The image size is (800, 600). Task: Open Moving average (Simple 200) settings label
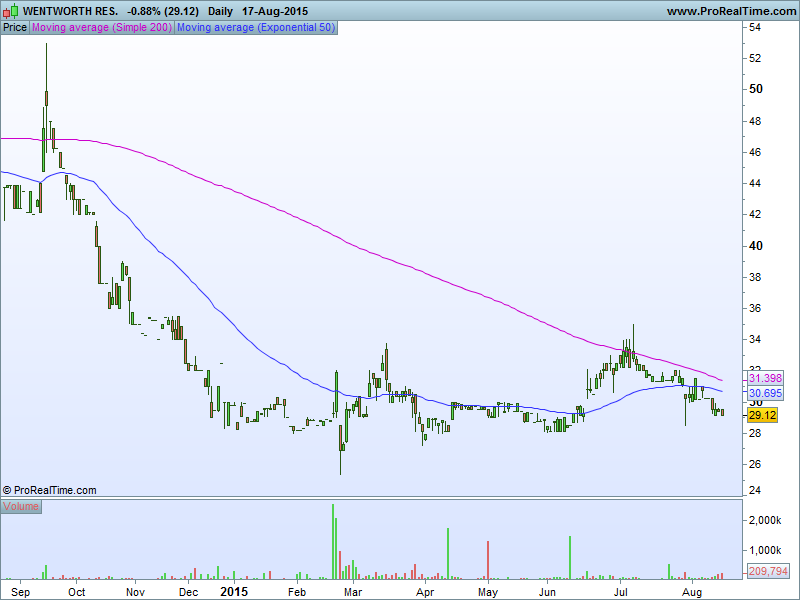pyautogui.click(x=102, y=27)
